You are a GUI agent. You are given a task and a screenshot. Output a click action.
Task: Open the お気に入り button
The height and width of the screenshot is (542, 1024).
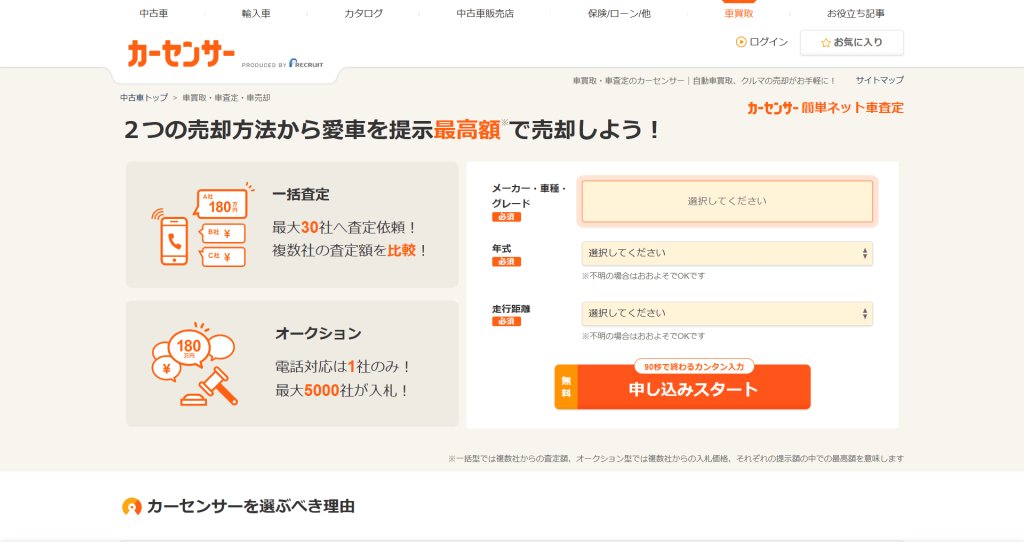click(x=852, y=42)
